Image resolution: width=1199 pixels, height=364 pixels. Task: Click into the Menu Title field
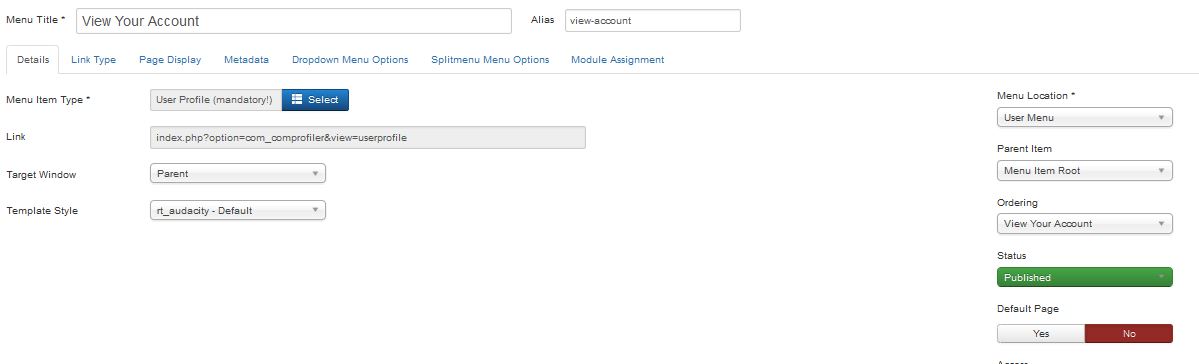point(294,21)
